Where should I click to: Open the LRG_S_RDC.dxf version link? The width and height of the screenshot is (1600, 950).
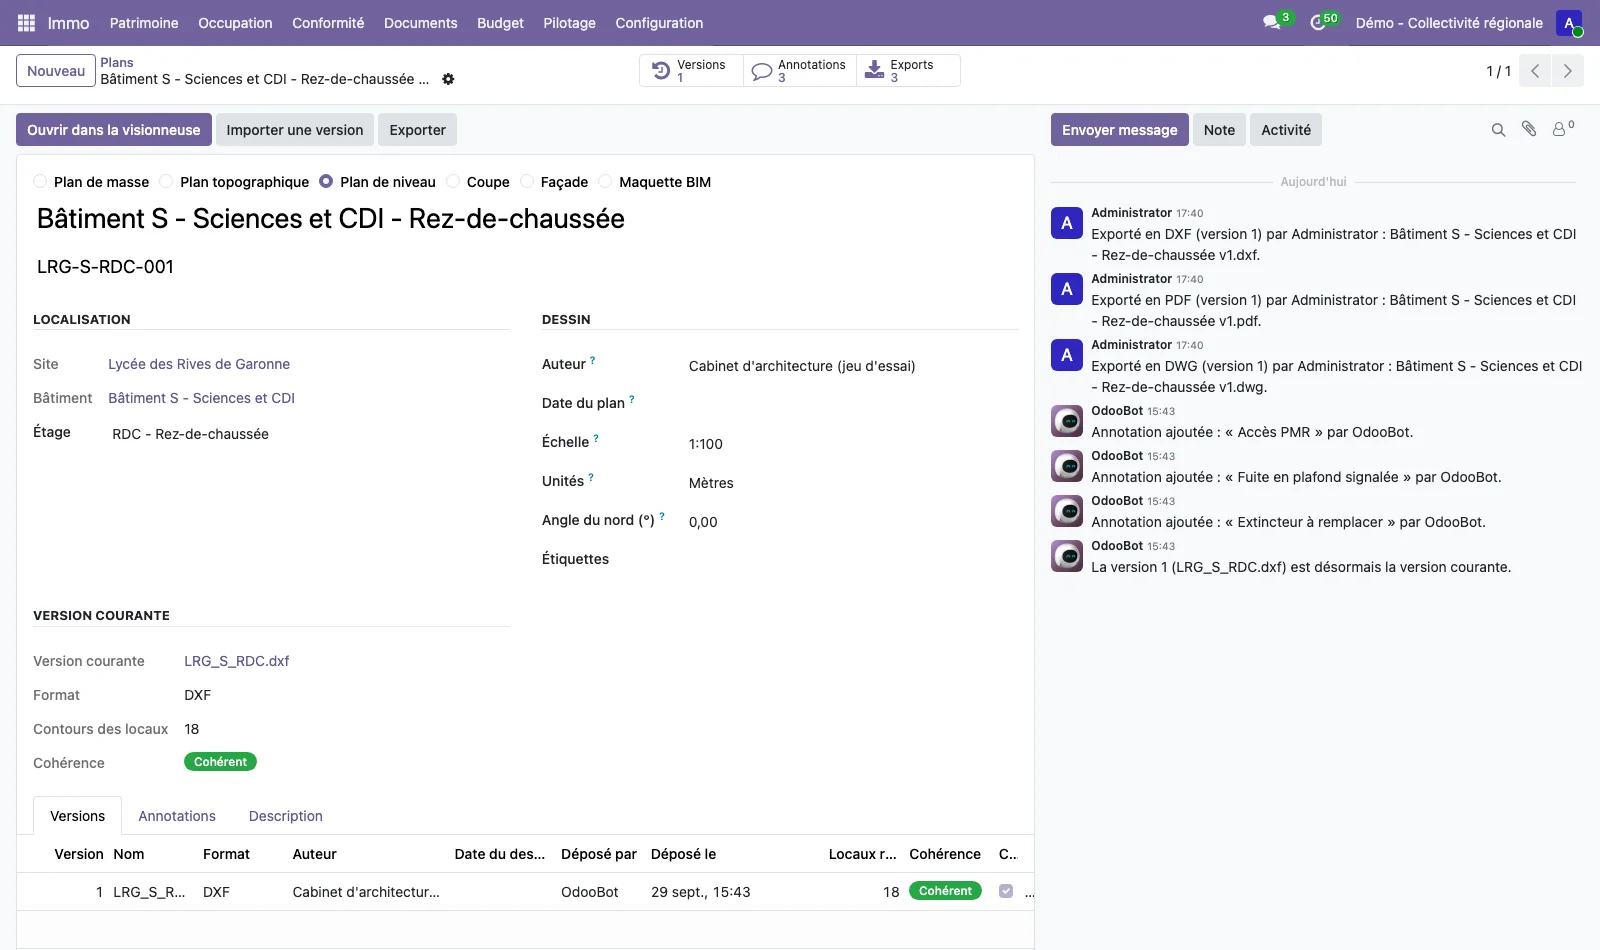coord(237,661)
